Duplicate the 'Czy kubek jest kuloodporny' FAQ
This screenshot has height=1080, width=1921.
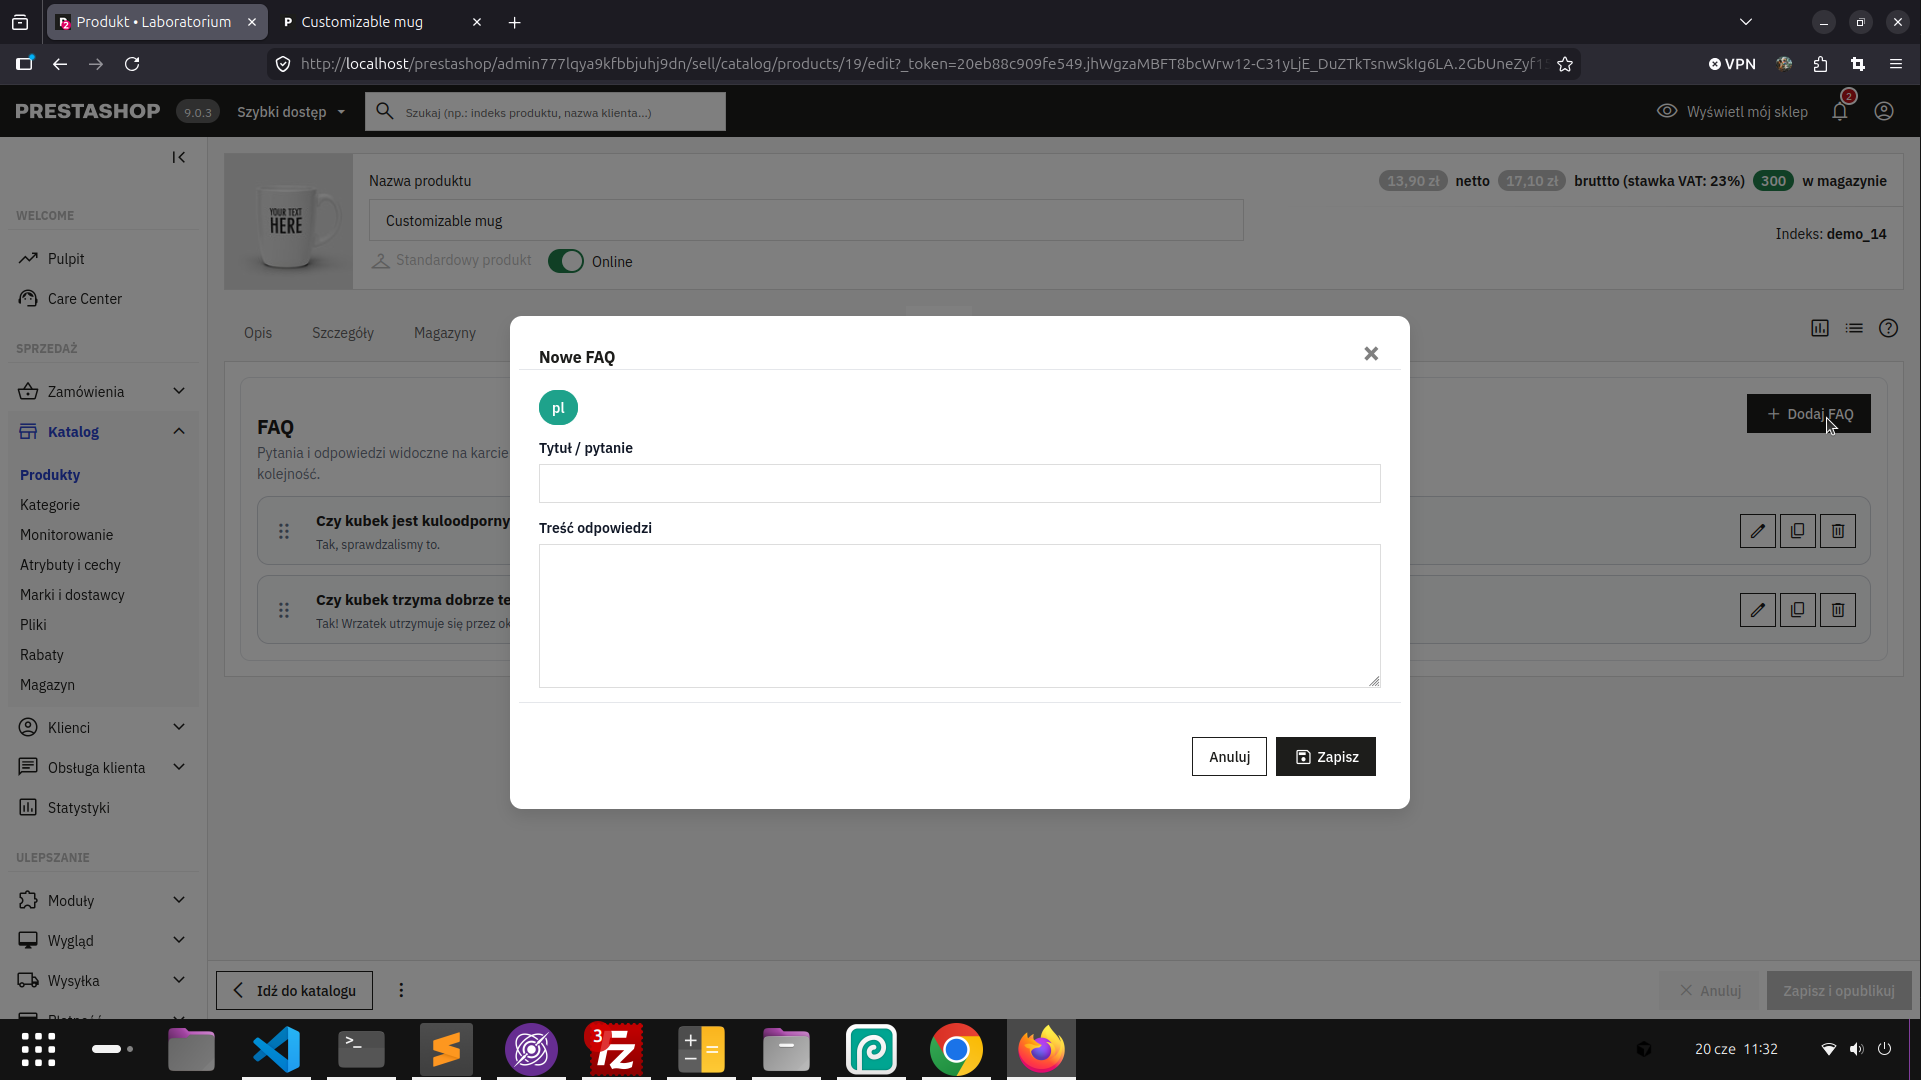(1798, 531)
